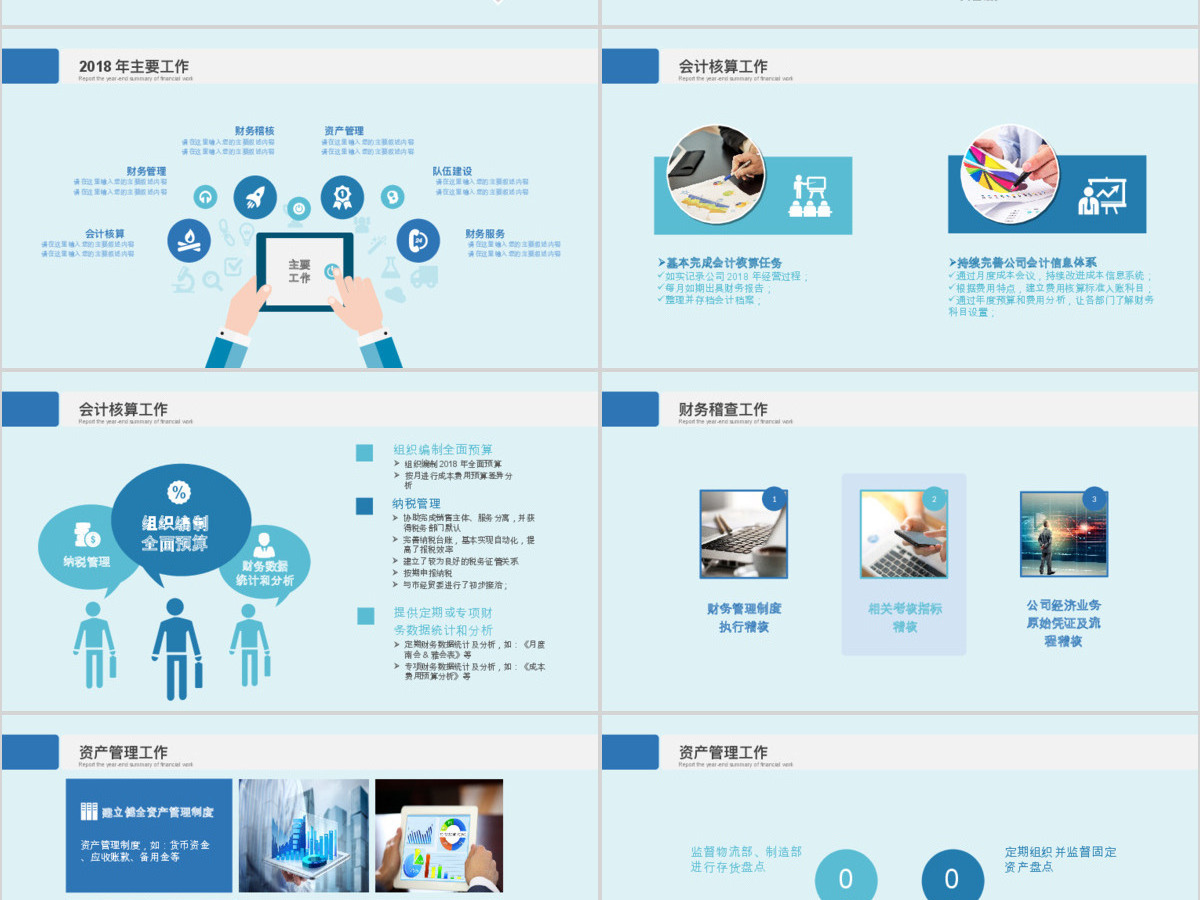The height and width of the screenshot is (900, 1200).
Task: Click the teal square bullet beside 提供定期或专项财
Action: tap(364, 616)
